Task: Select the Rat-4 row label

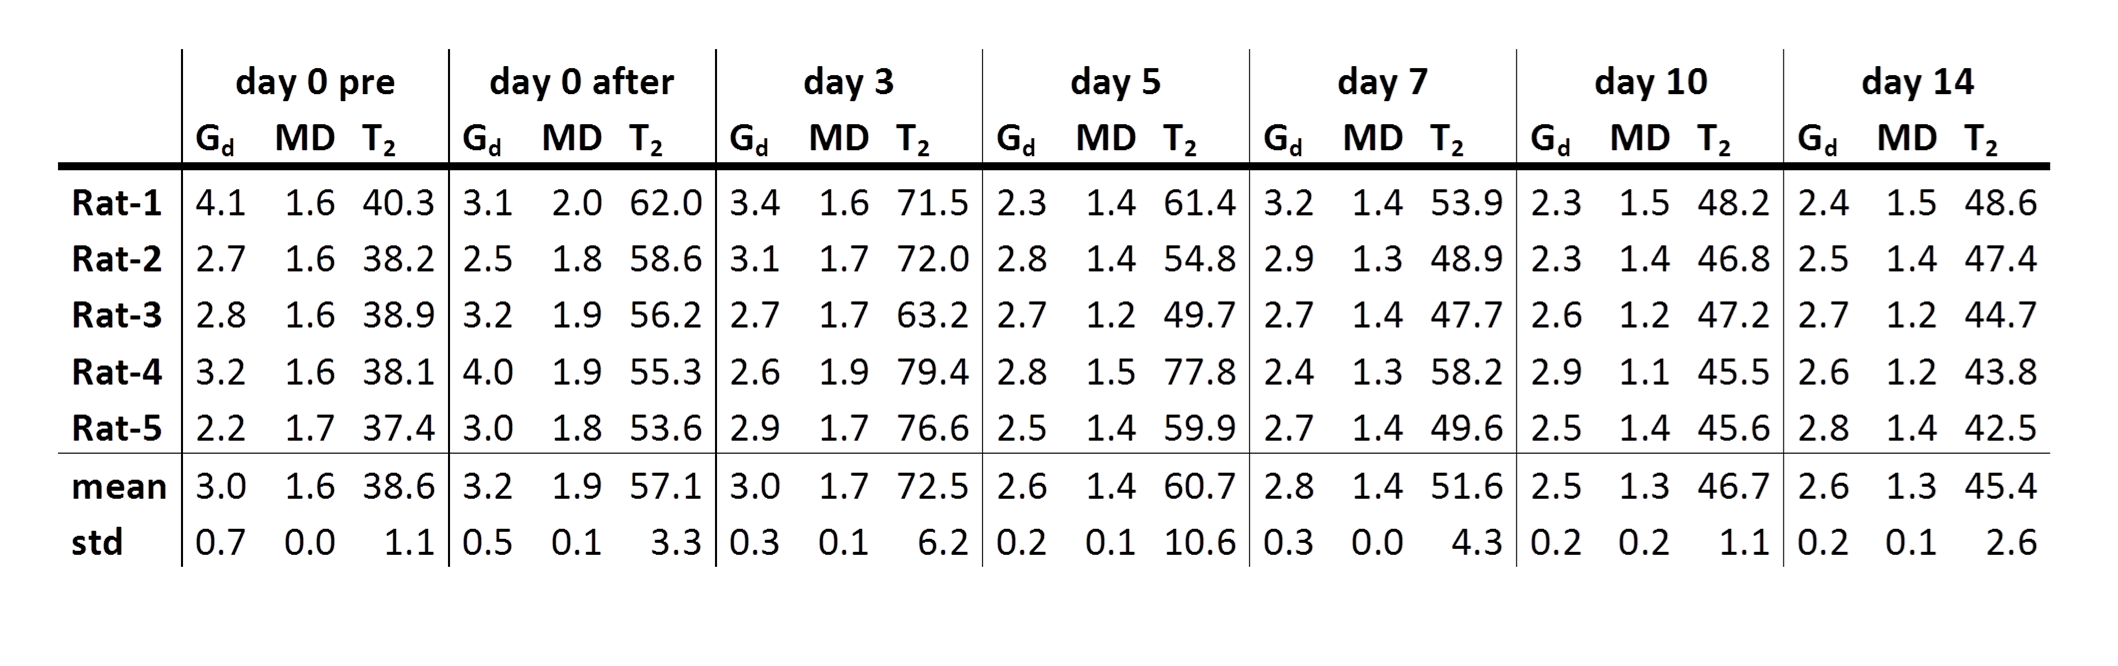Action: click(x=116, y=373)
